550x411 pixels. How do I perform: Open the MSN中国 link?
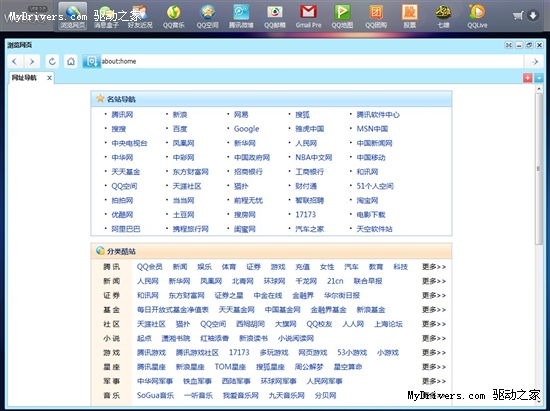click(372, 129)
